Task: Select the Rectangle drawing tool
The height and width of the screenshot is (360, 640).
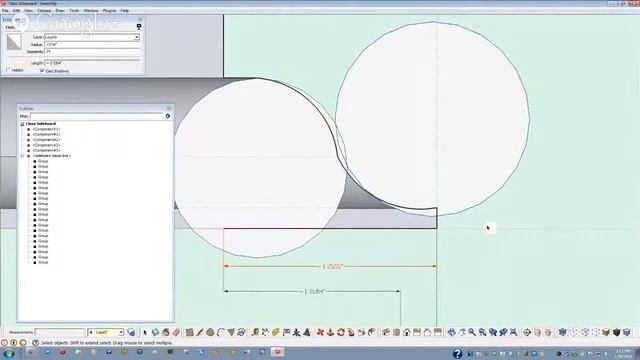Action: tap(189, 333)
